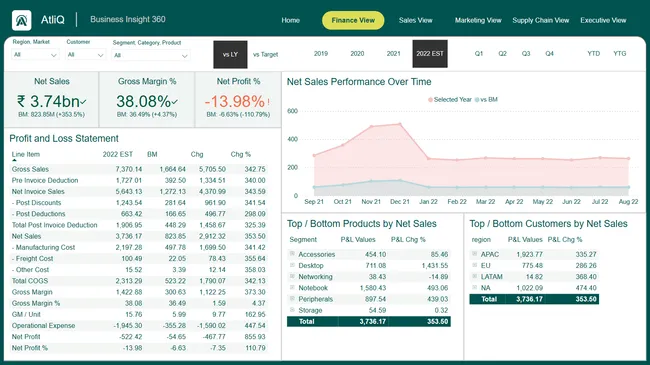Click the Manufacturing Cost line item

pyautogui.click(x=44, y=247)
